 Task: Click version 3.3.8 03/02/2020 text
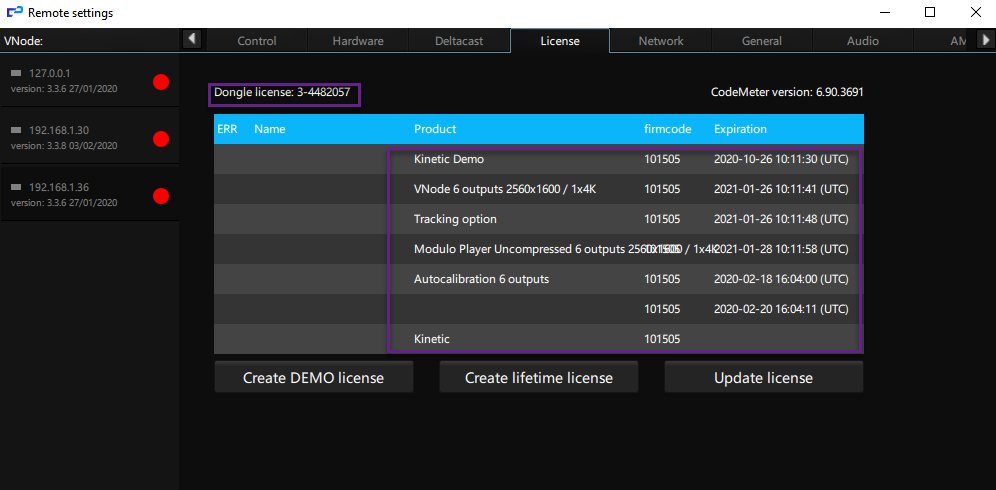[x=64, y=146]
